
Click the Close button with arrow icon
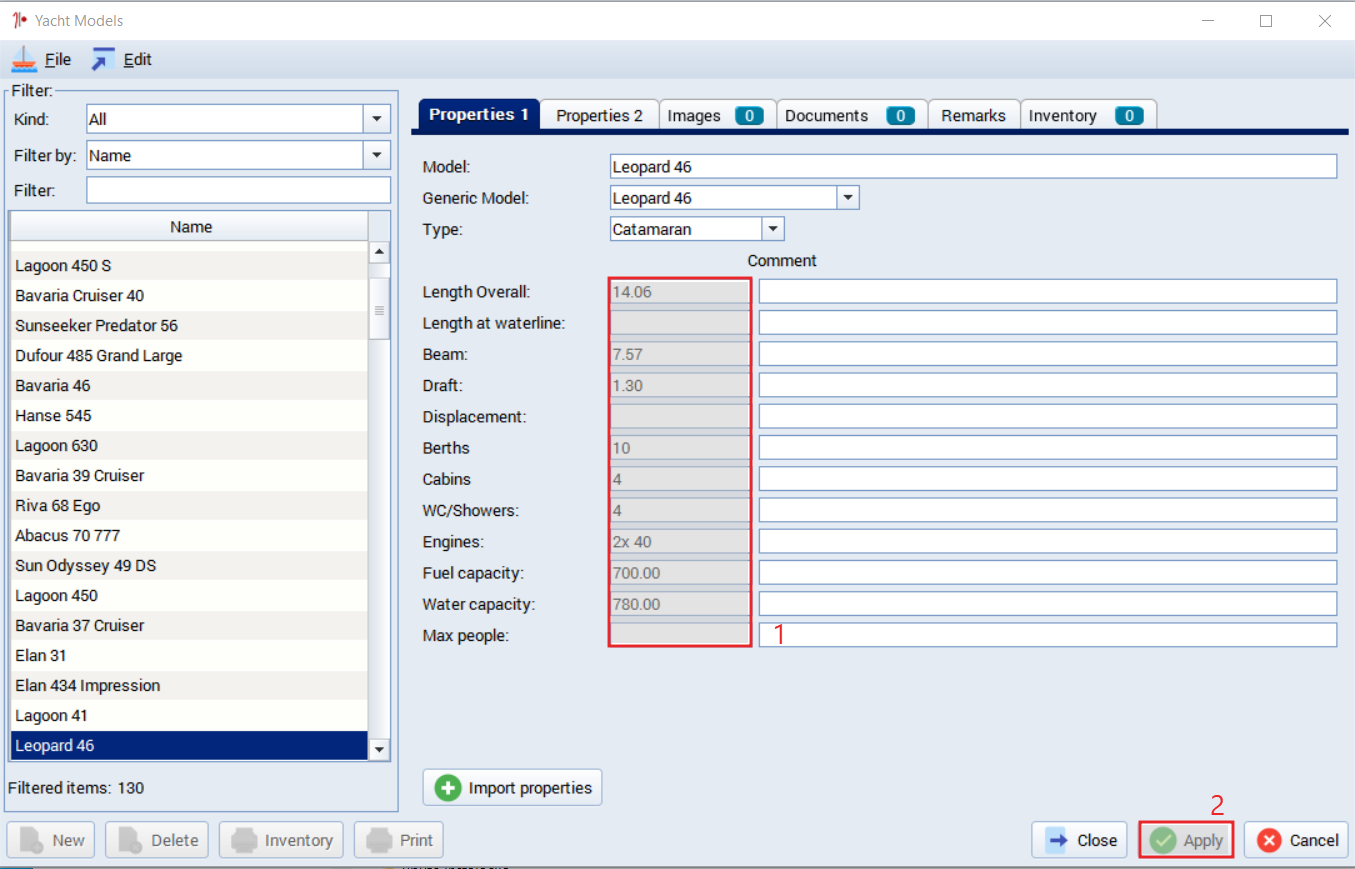1079,840
